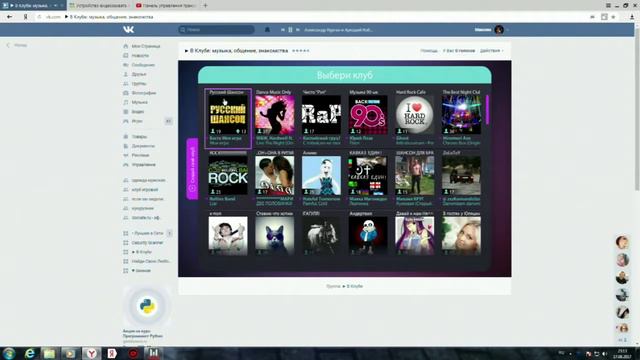
Task: Select the kissing couple club thumbnail
Action: pos(275,176)
